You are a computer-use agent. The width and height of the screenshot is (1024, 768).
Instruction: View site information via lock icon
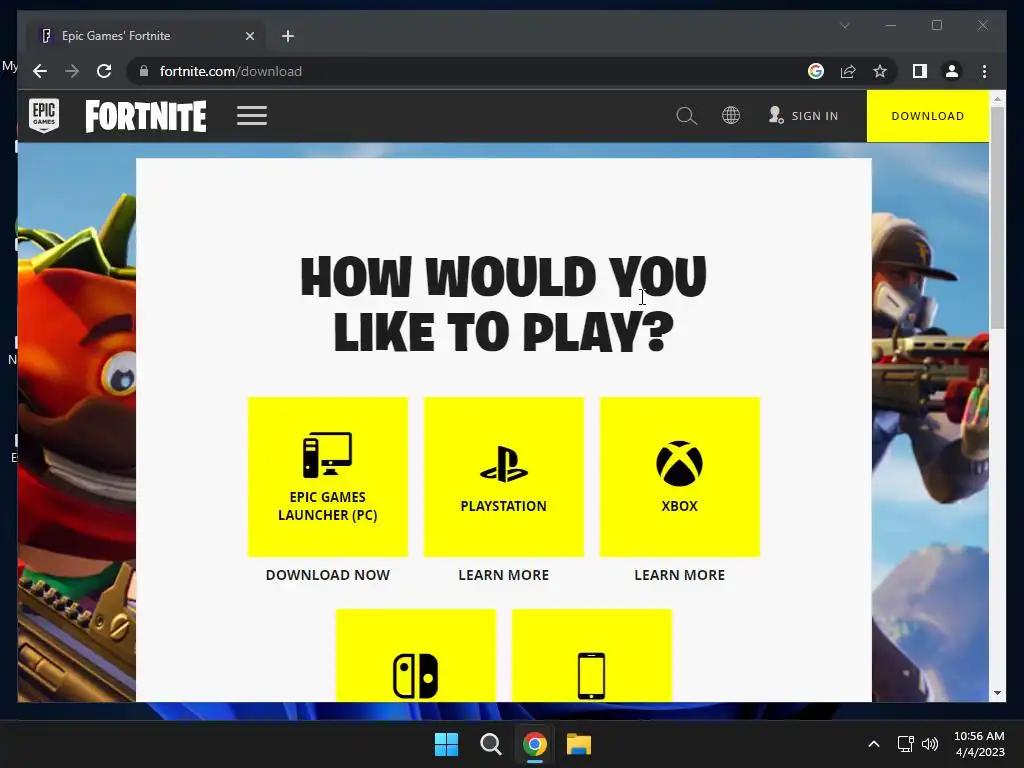(144, 71)
